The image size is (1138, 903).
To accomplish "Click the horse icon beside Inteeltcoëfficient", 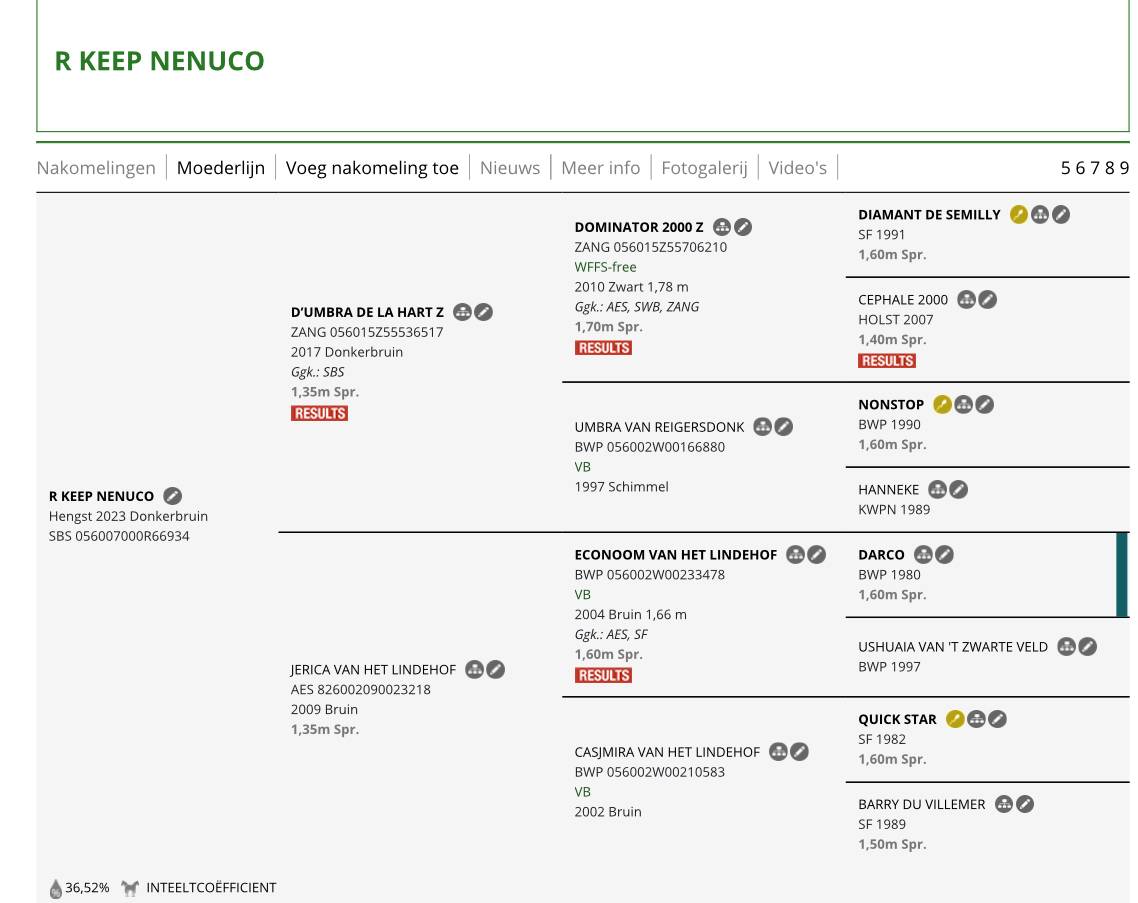I will [x=130, y=888].
